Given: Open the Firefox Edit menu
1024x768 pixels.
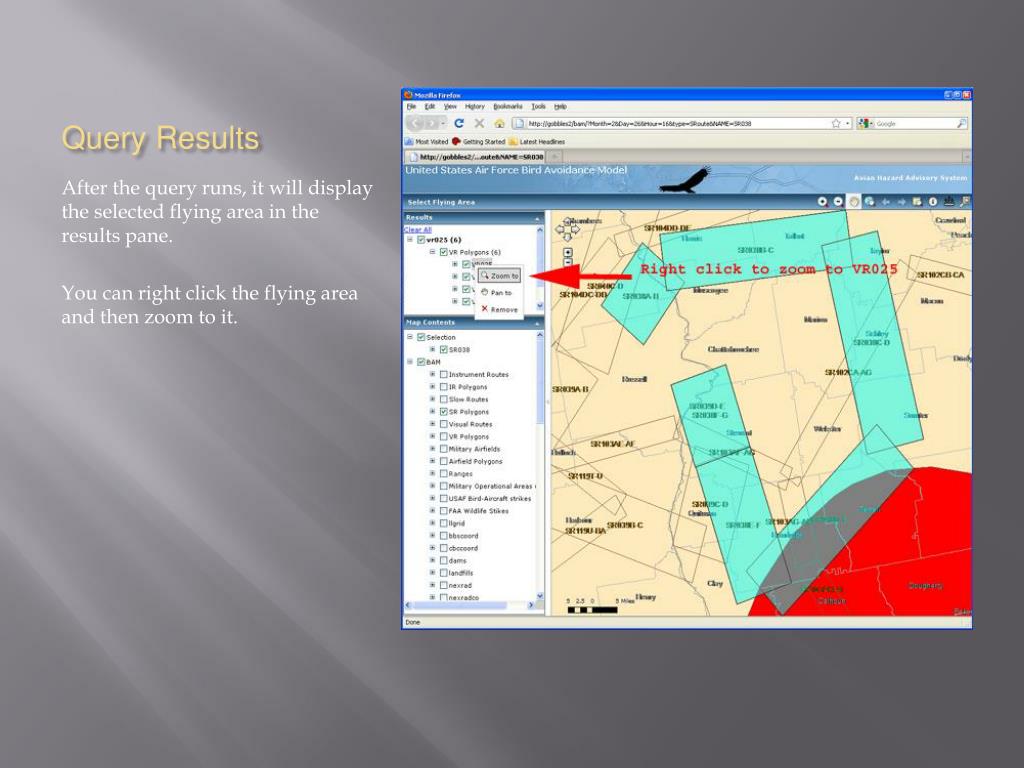Looking at the screenshot, I should click(x=430, y=106).
